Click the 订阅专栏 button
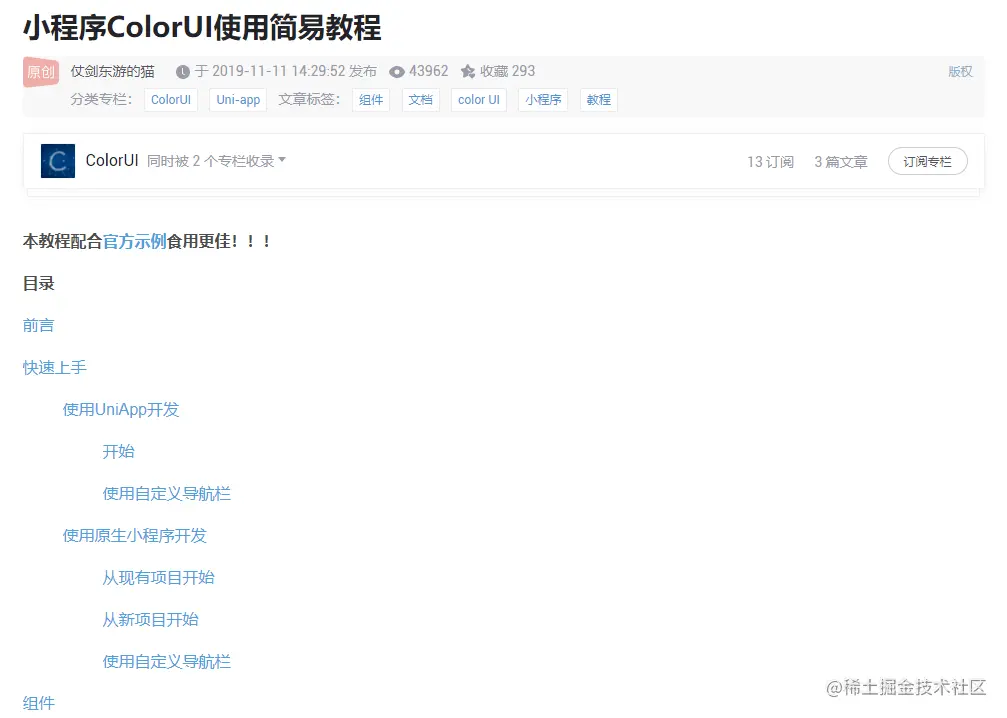1007x718 pixels. pos(927,161)
